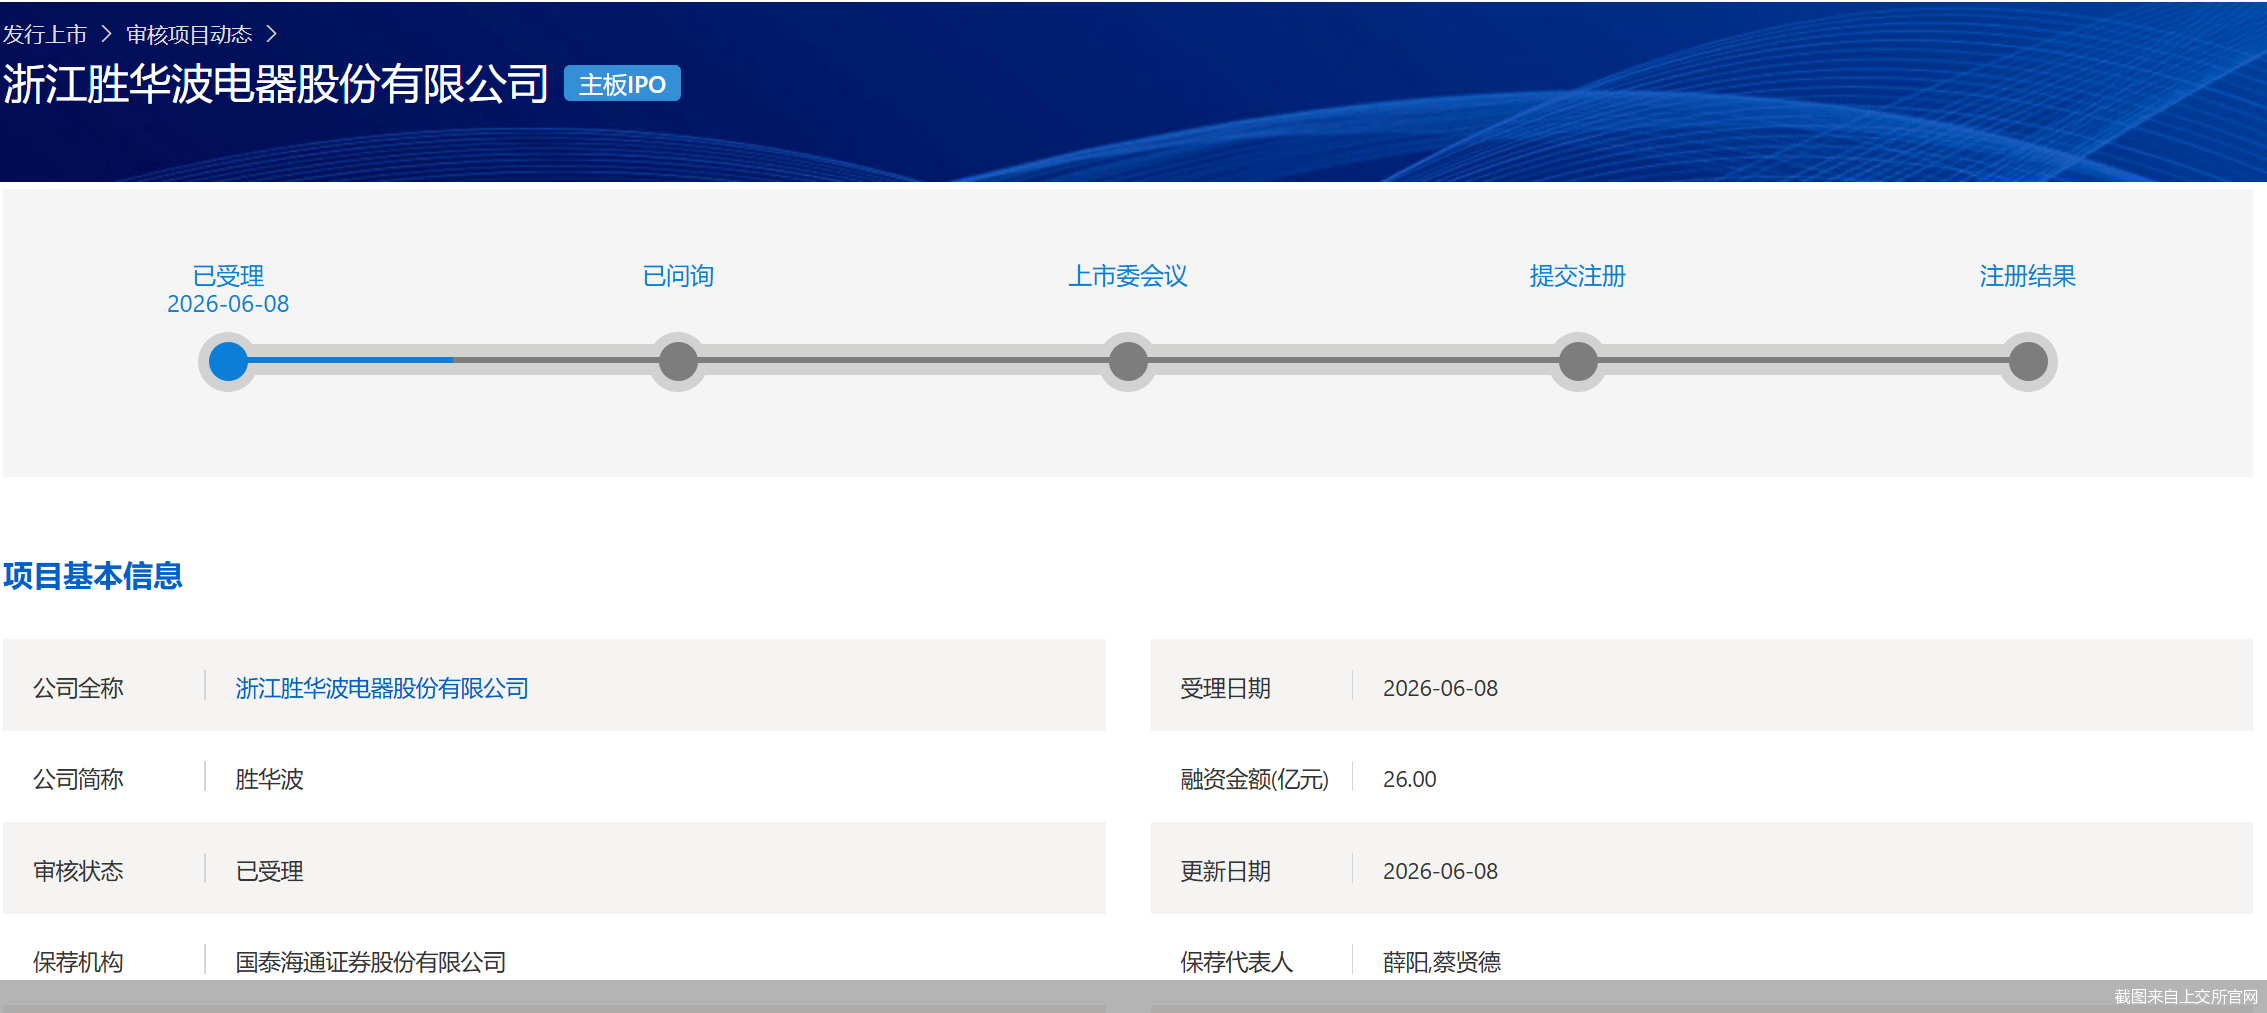Click the 上市委会议 timeline node

1128,361
